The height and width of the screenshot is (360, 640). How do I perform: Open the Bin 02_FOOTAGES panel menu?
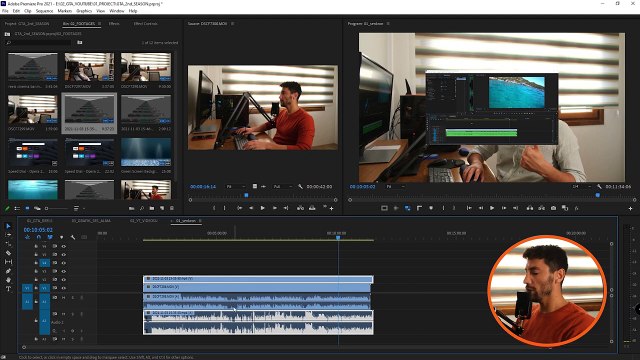point(99,24)
